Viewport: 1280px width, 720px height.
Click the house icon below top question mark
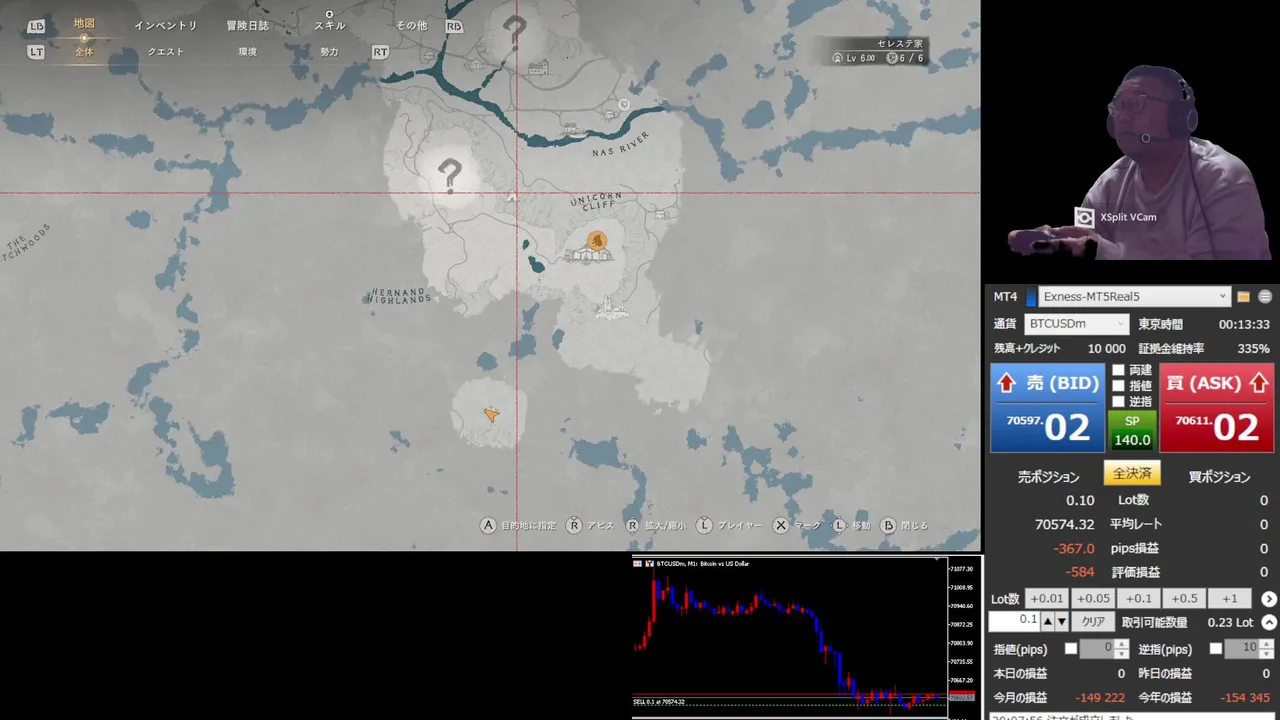pos(538,68)
